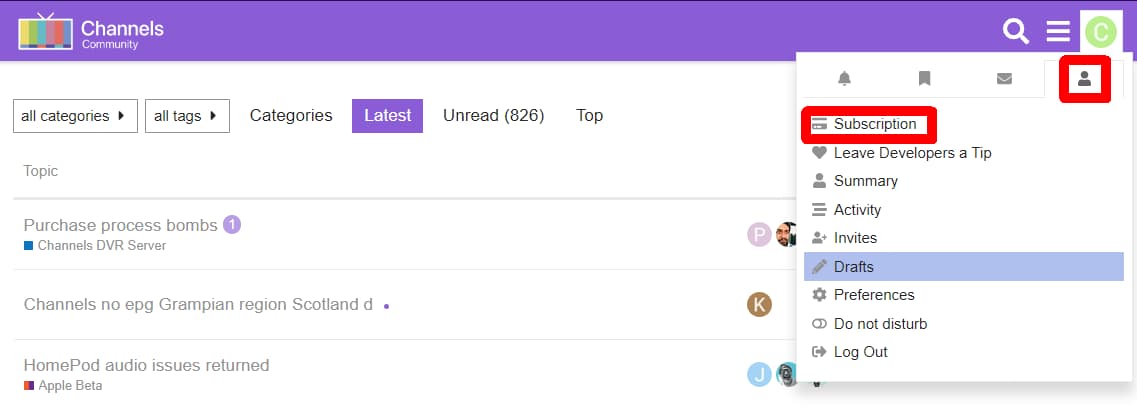Viewport: 1137px width, 409px height.
Task: Click the Log Out option
Action: (860, 352)
